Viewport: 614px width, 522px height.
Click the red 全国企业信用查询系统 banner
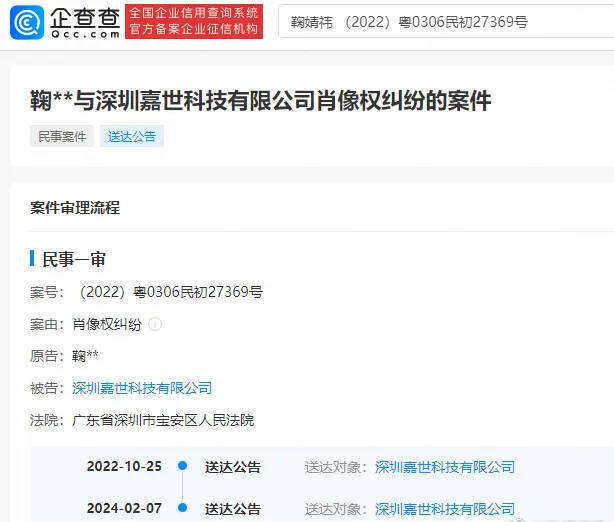click(194, 21)
